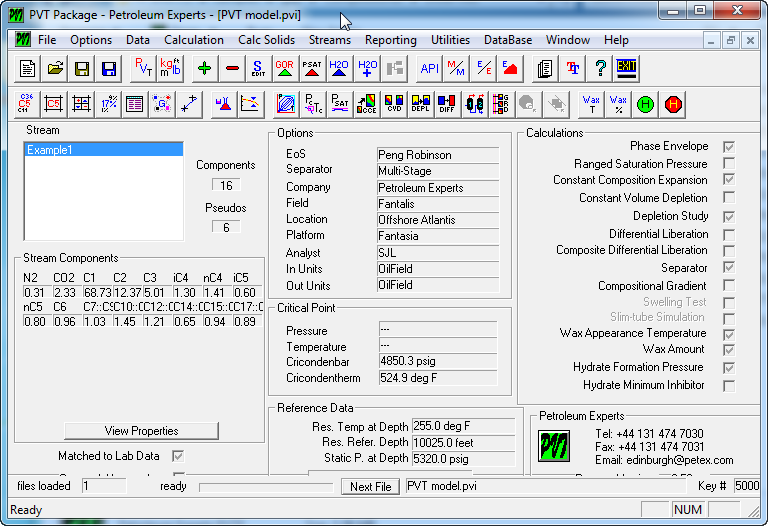Enable the Differential Liberation checkbox
768x526 pixels.
[x=729, y=234]
